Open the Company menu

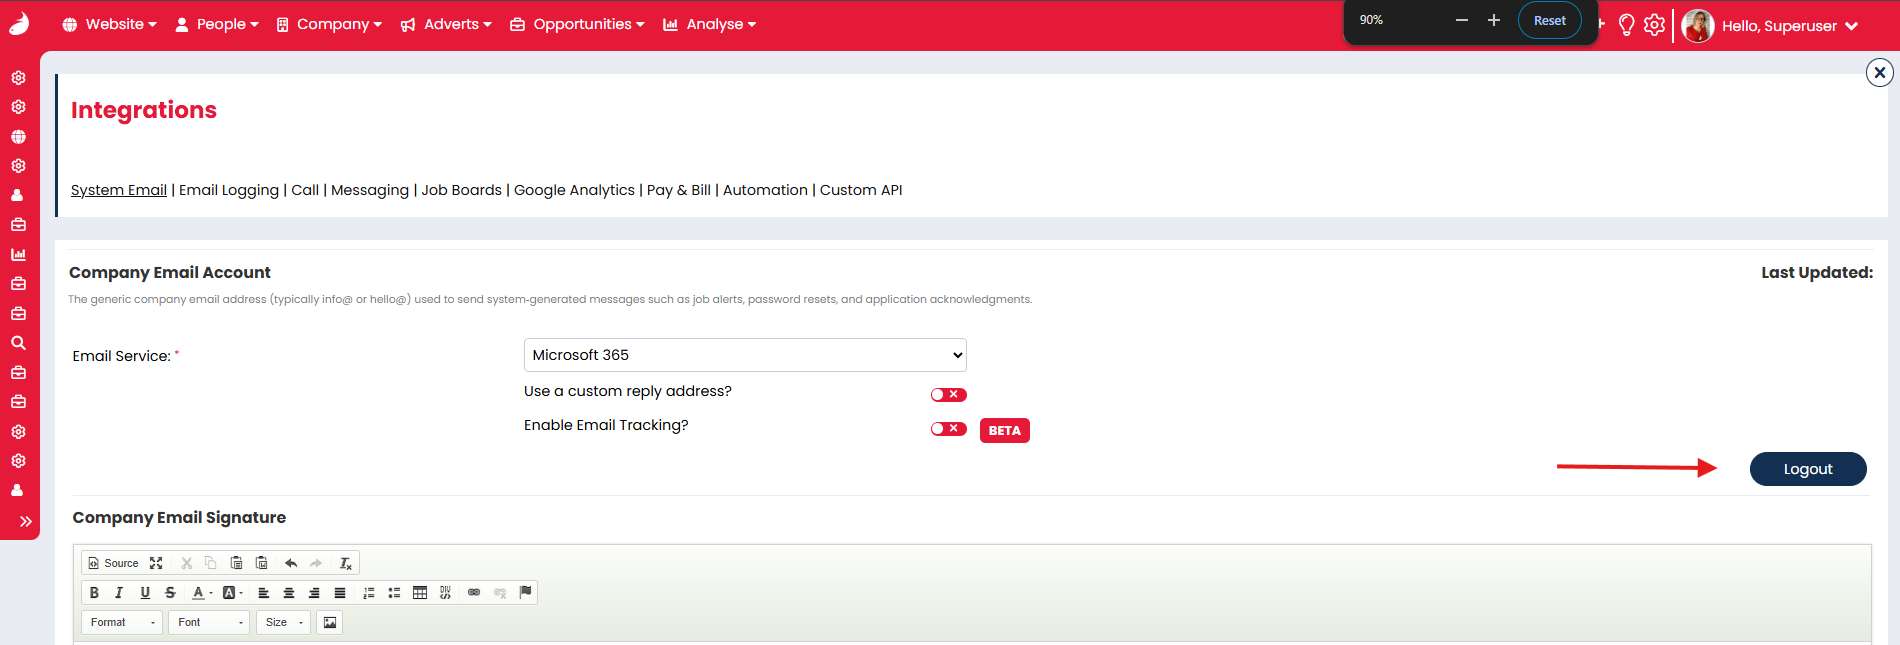click(x=329, y=24)
